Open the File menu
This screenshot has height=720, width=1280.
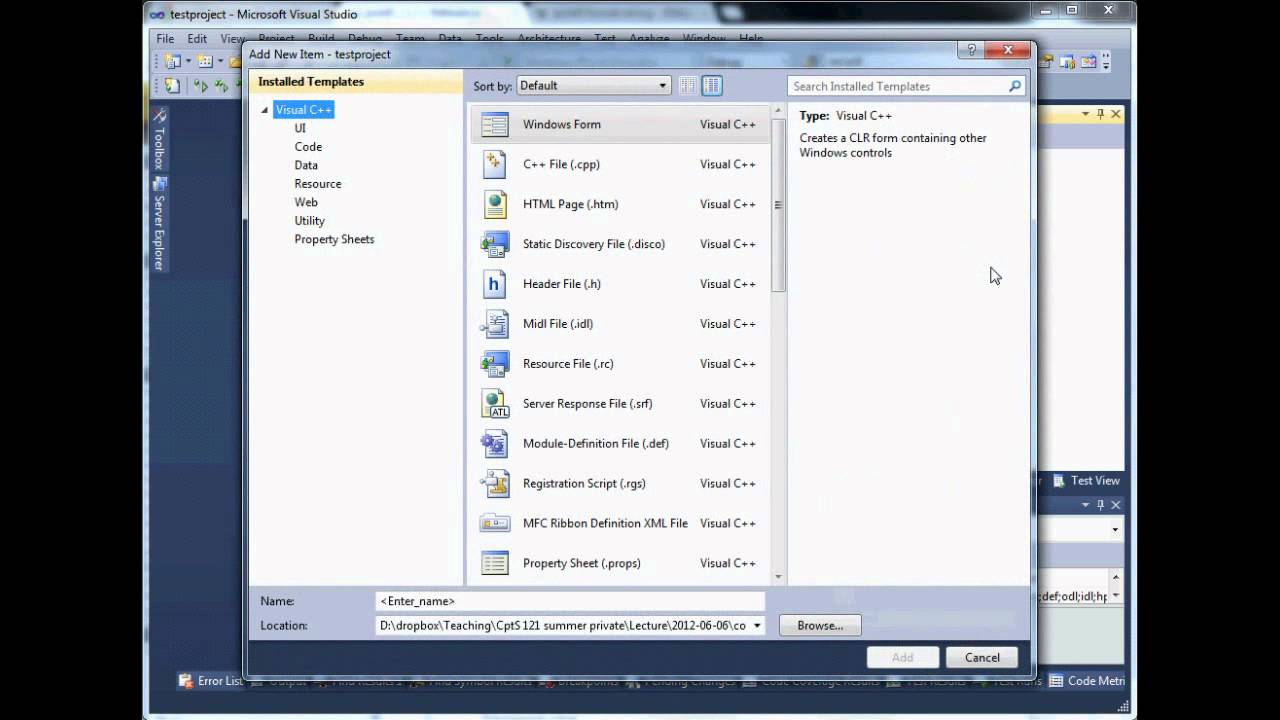[165, 39]
